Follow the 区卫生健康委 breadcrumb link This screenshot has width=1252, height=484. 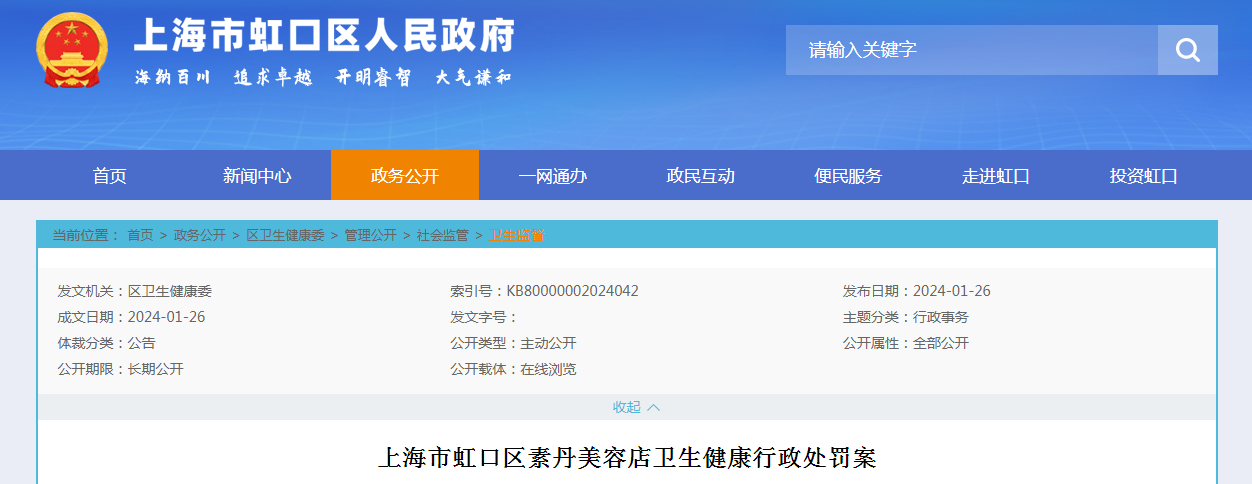tap(285, 235)
